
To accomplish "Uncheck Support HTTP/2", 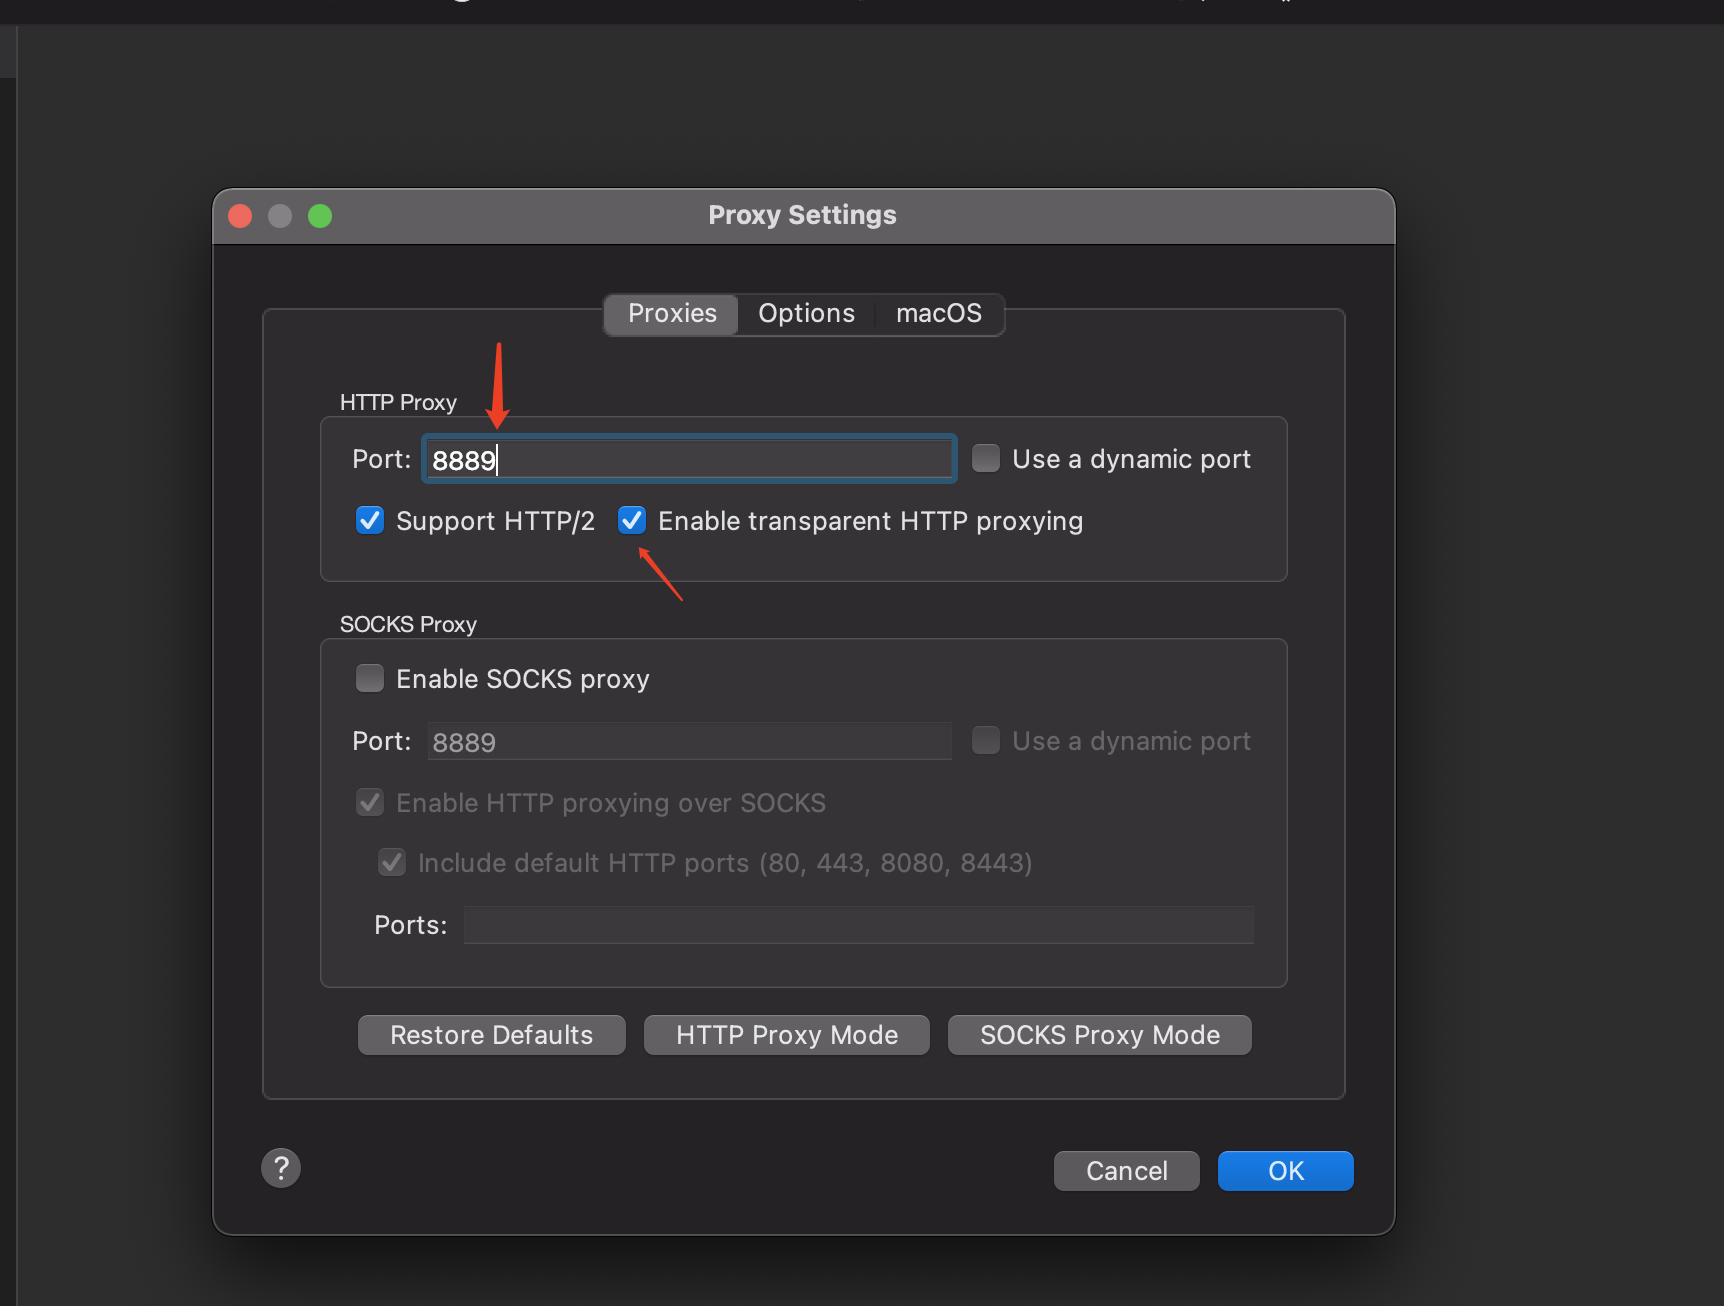I will click(370, 520).
